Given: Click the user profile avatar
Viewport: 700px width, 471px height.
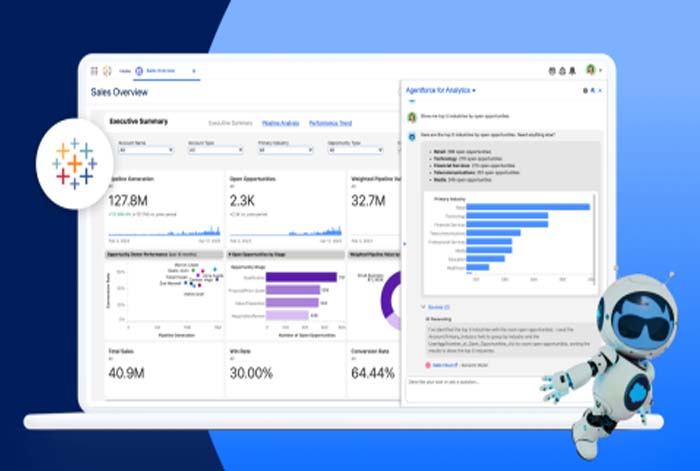Looking at the screenshot, I should tap(591, 70).
